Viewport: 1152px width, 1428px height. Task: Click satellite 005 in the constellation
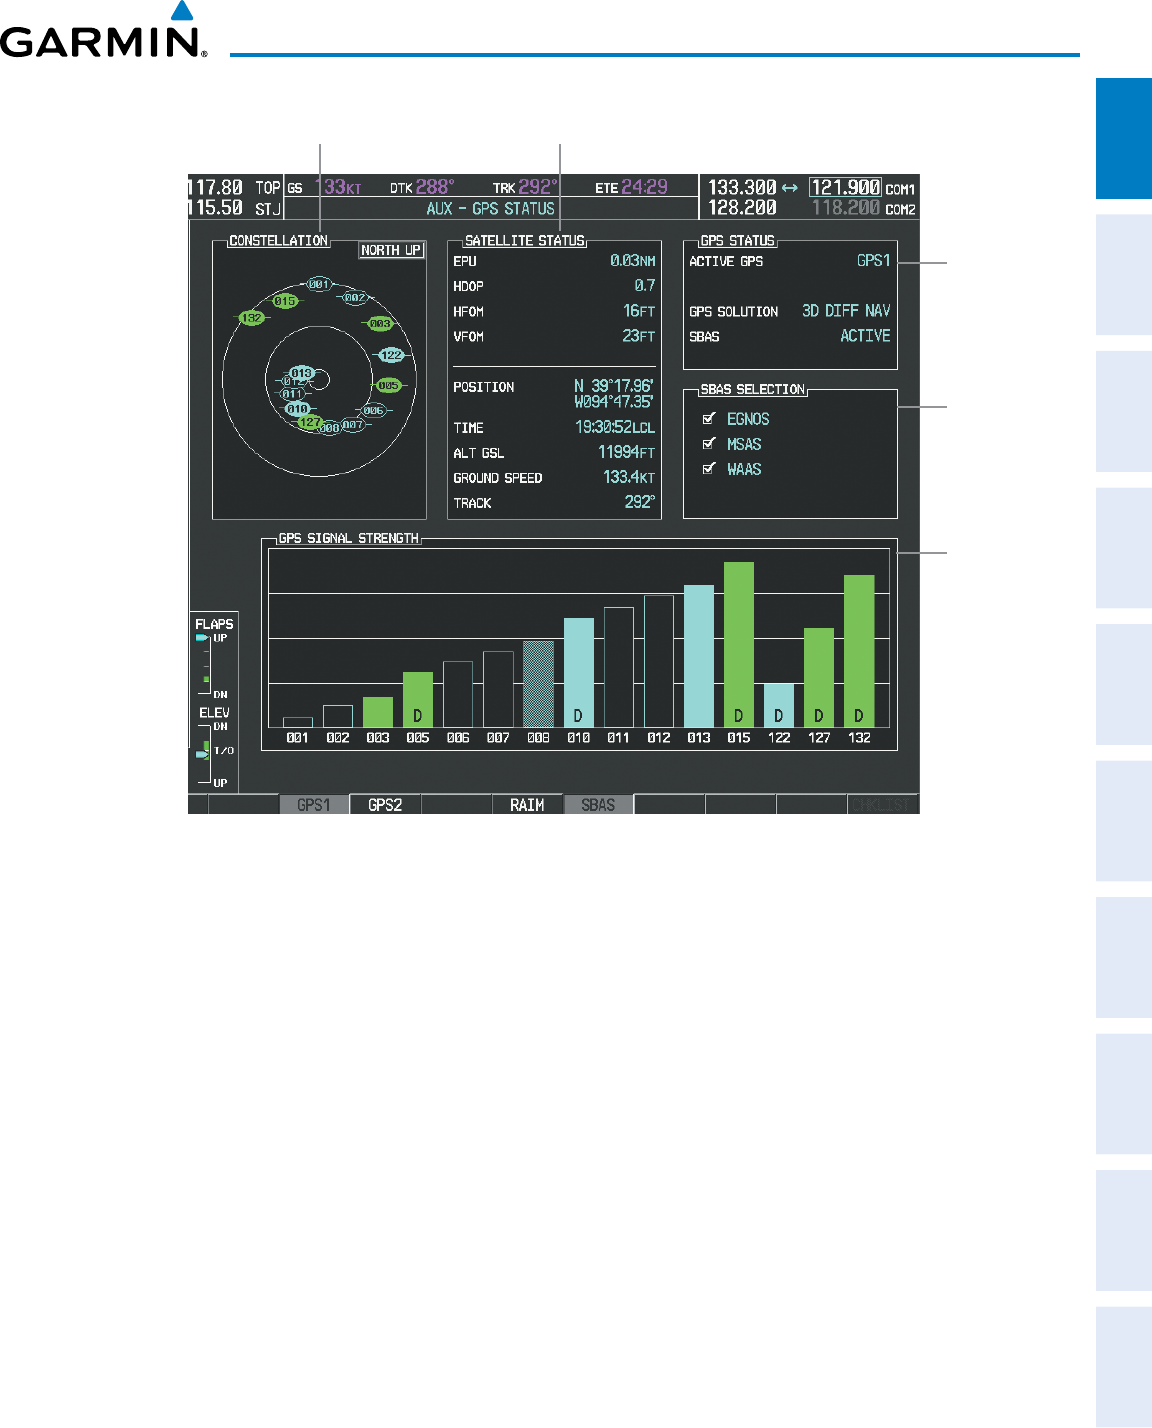[388, 385]
